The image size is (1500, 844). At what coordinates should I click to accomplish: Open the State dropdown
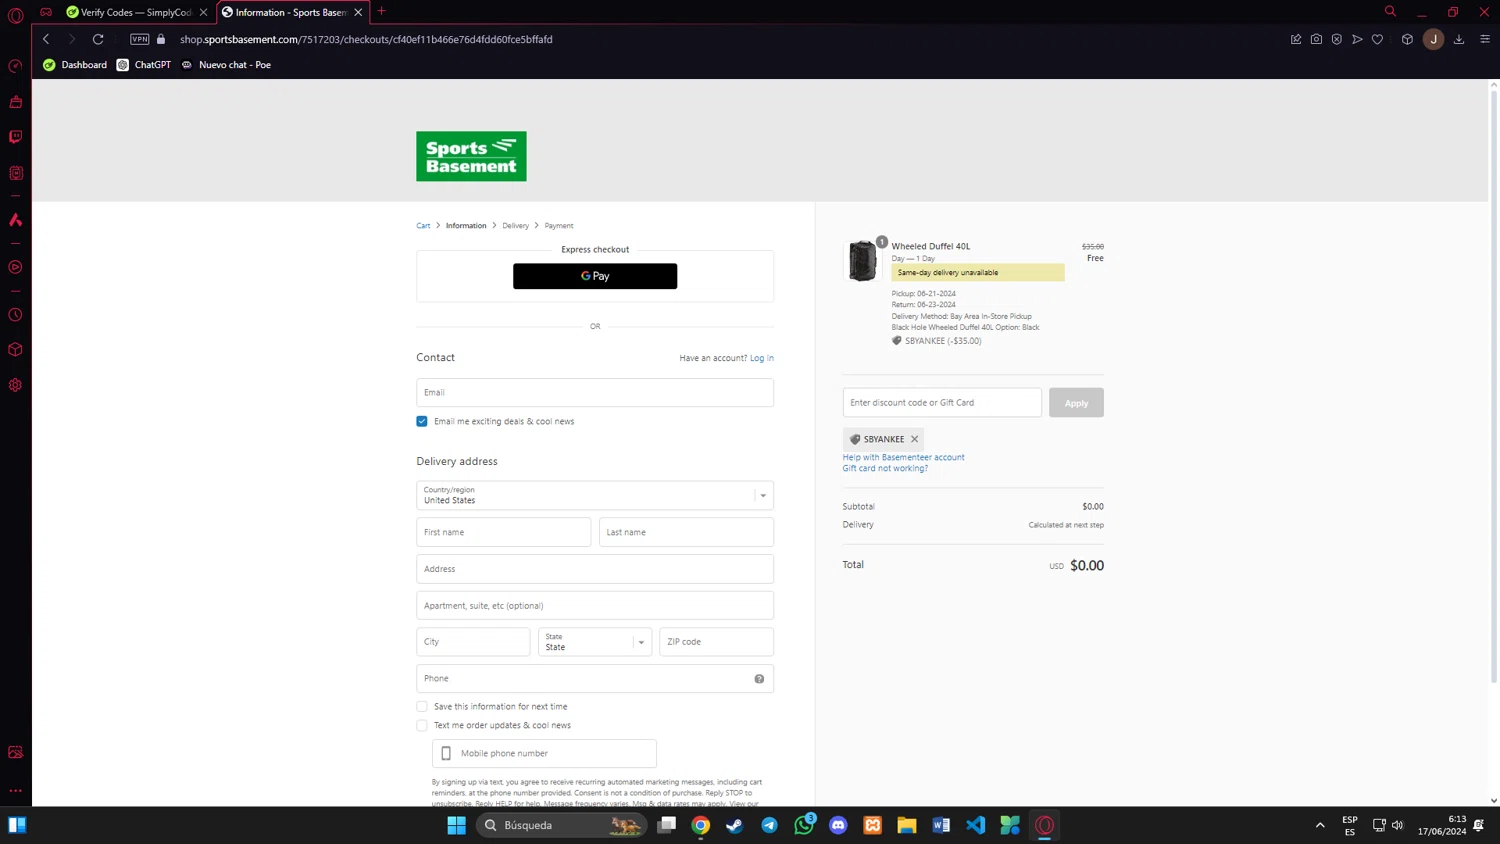pyautogui.click(x=595, y=642)
